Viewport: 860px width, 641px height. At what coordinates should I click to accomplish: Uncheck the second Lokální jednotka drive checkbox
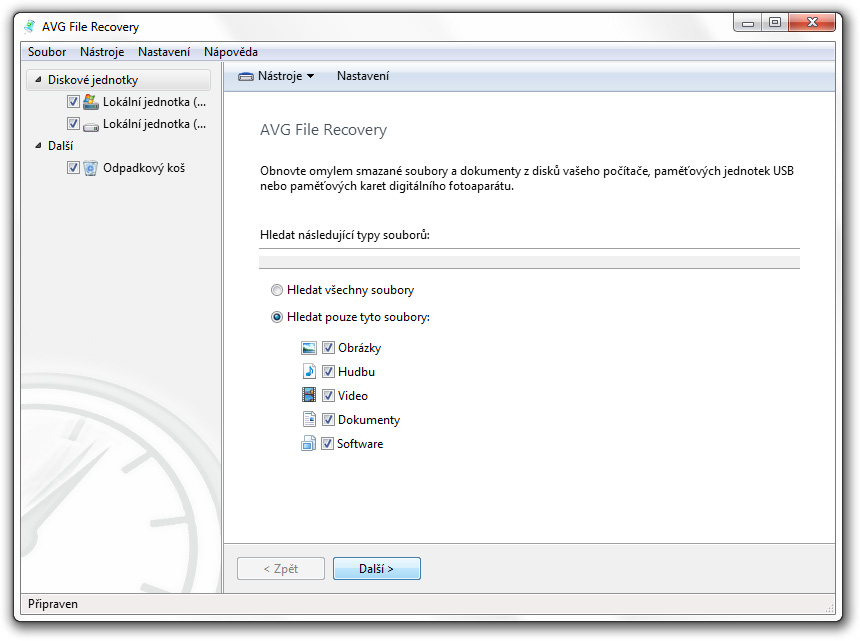tap(73, 124)
